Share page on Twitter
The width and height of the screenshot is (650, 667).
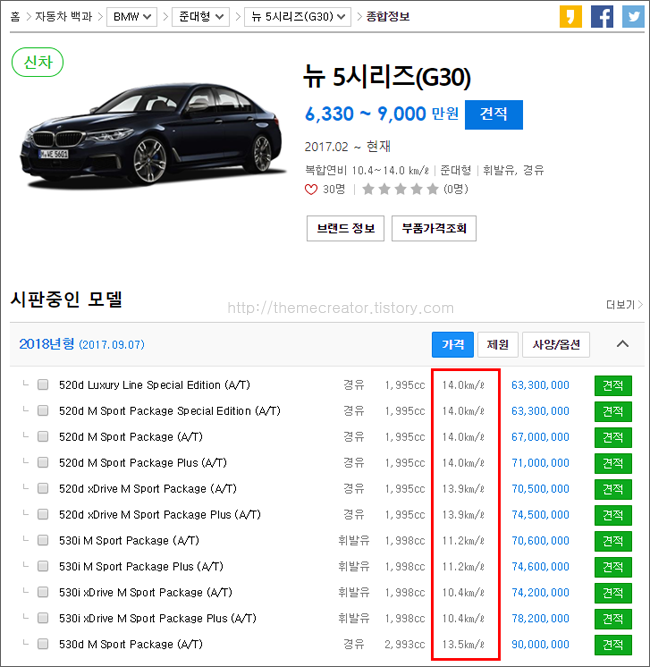pos(633,17)
